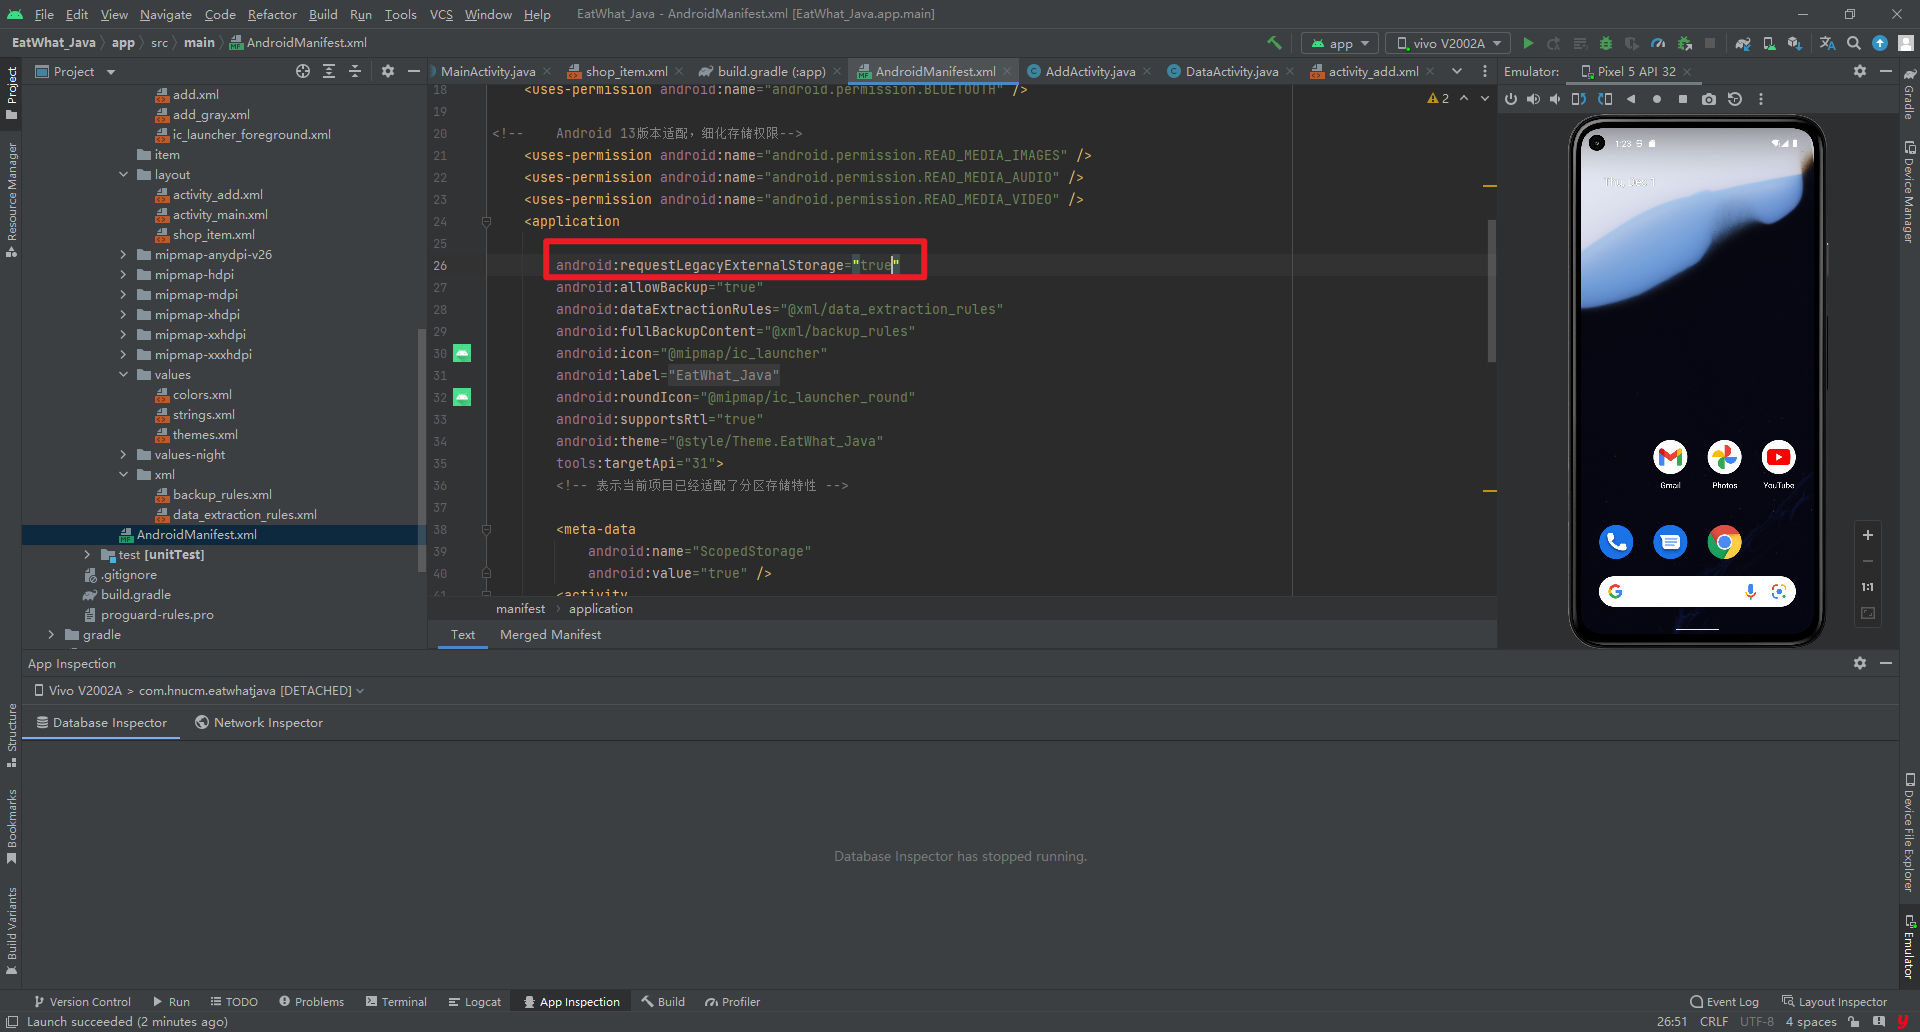Take emulator screenshot camera icon
The image size is (1920, 1032).
click(x=1709, y=99)
